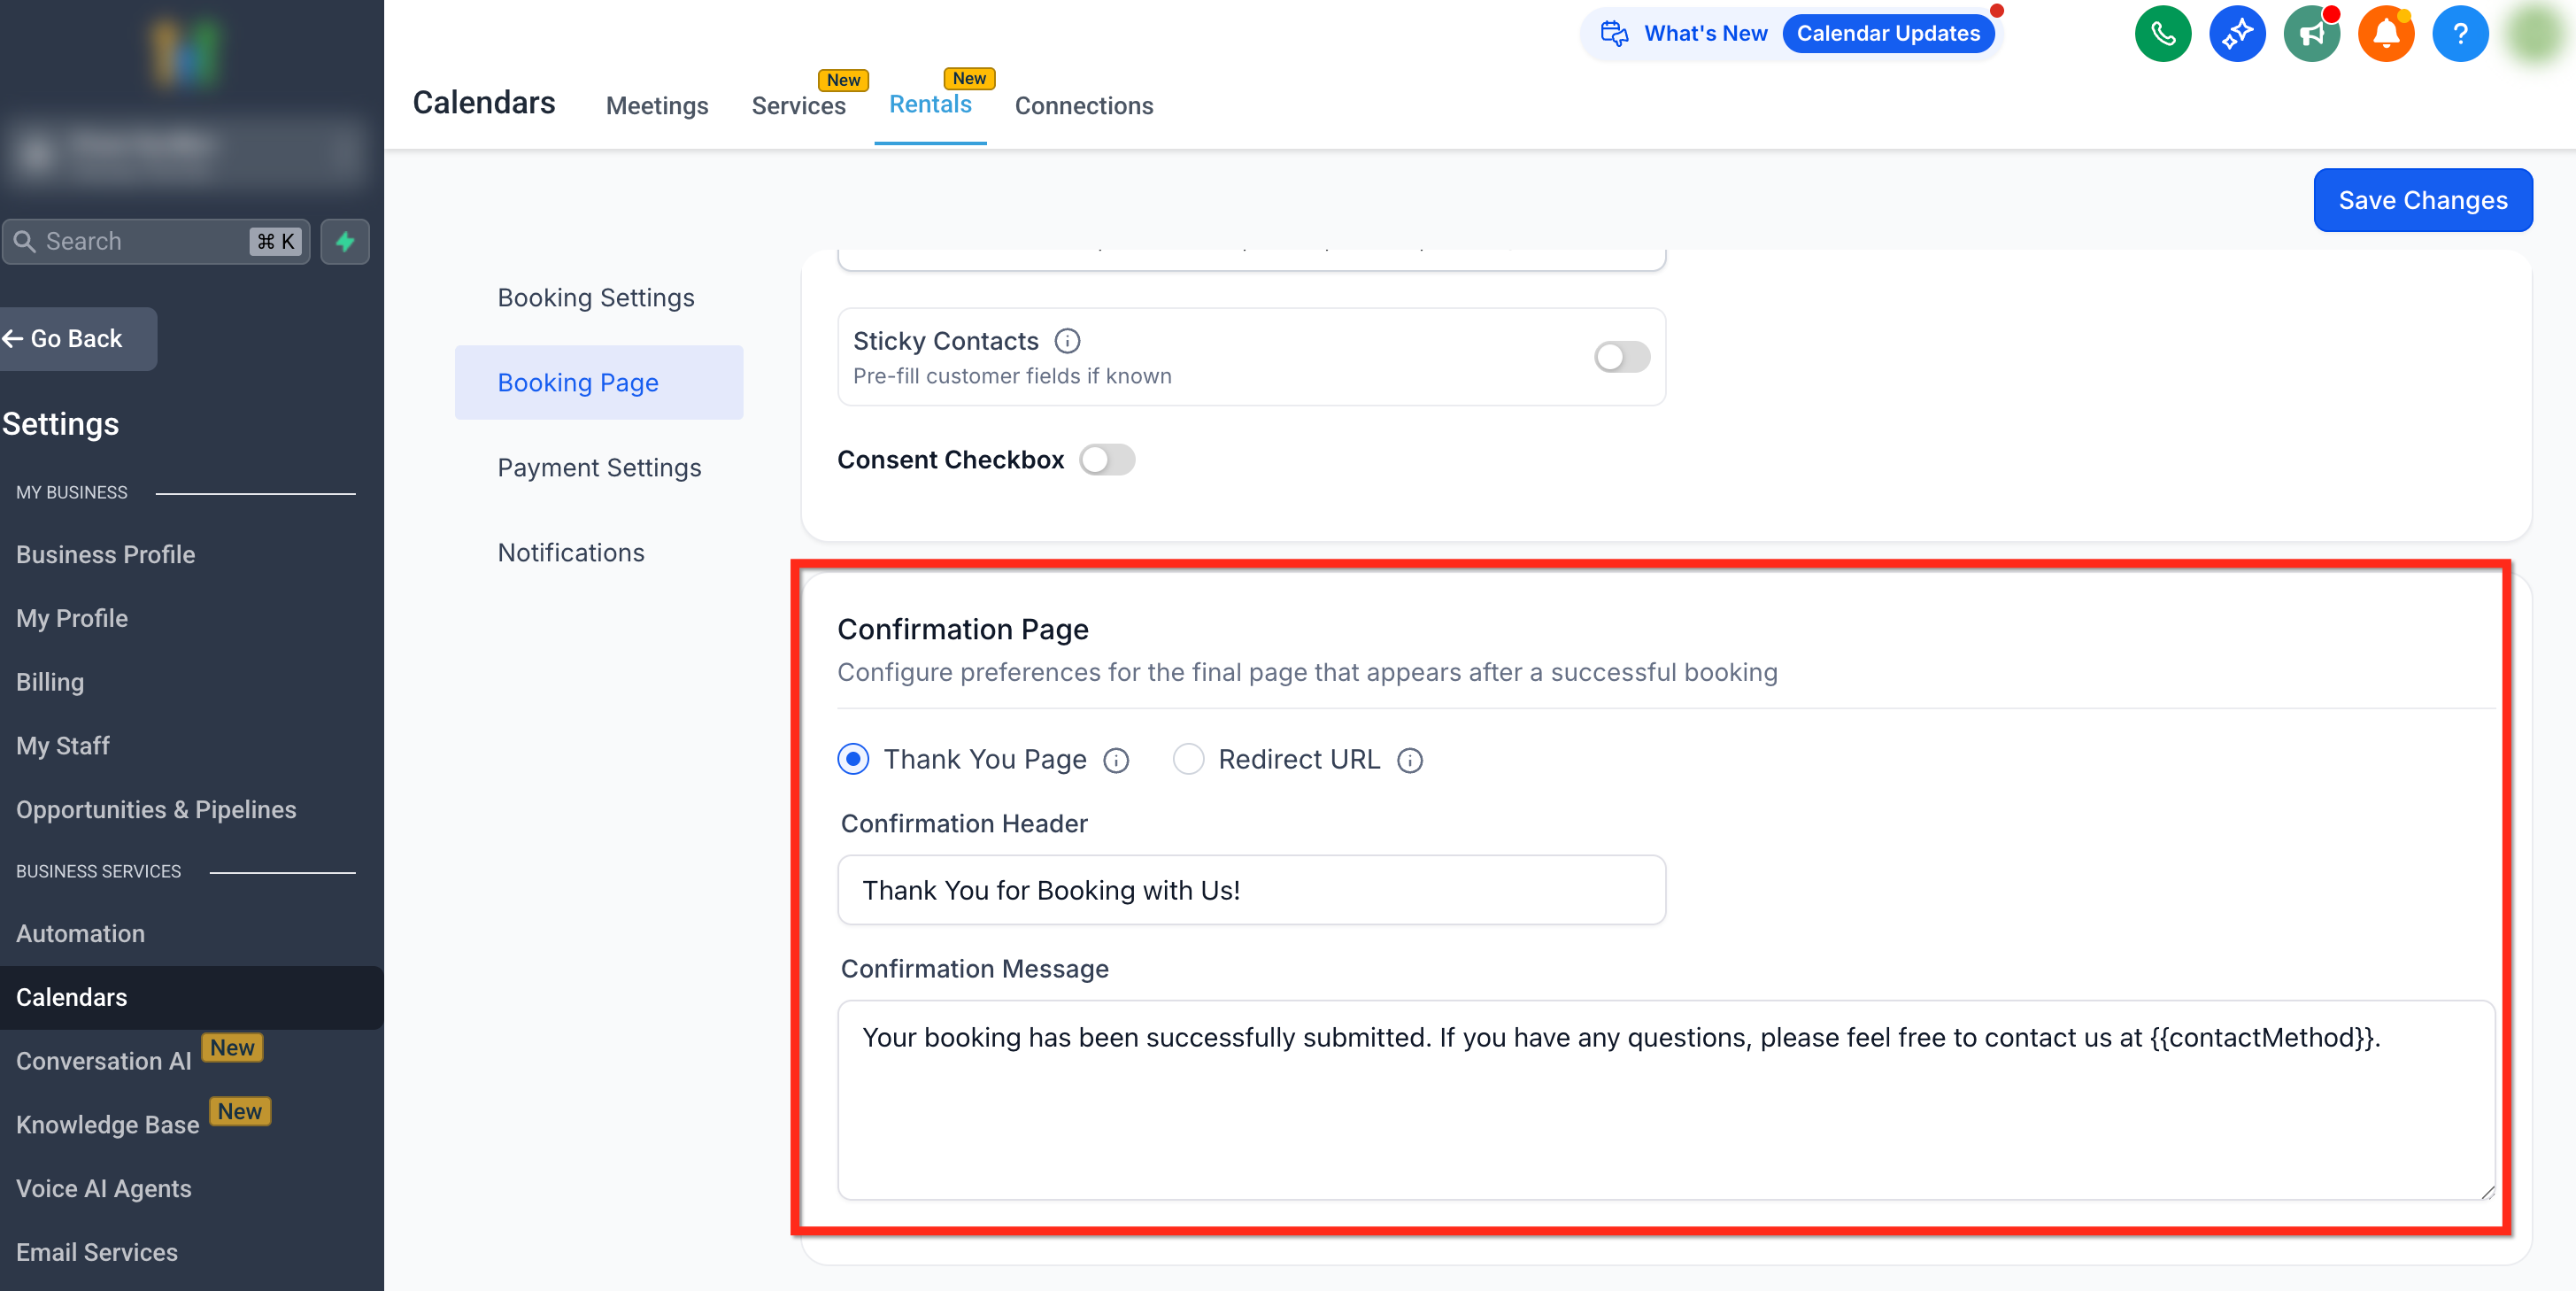
Task: Select the Redirect URL radio option
Action: (1187, 759)
